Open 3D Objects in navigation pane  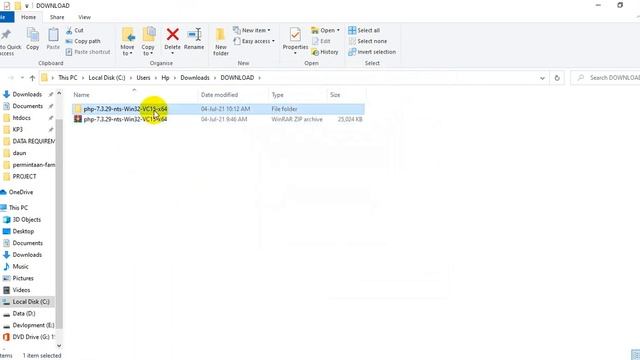[x=27, y=220]
